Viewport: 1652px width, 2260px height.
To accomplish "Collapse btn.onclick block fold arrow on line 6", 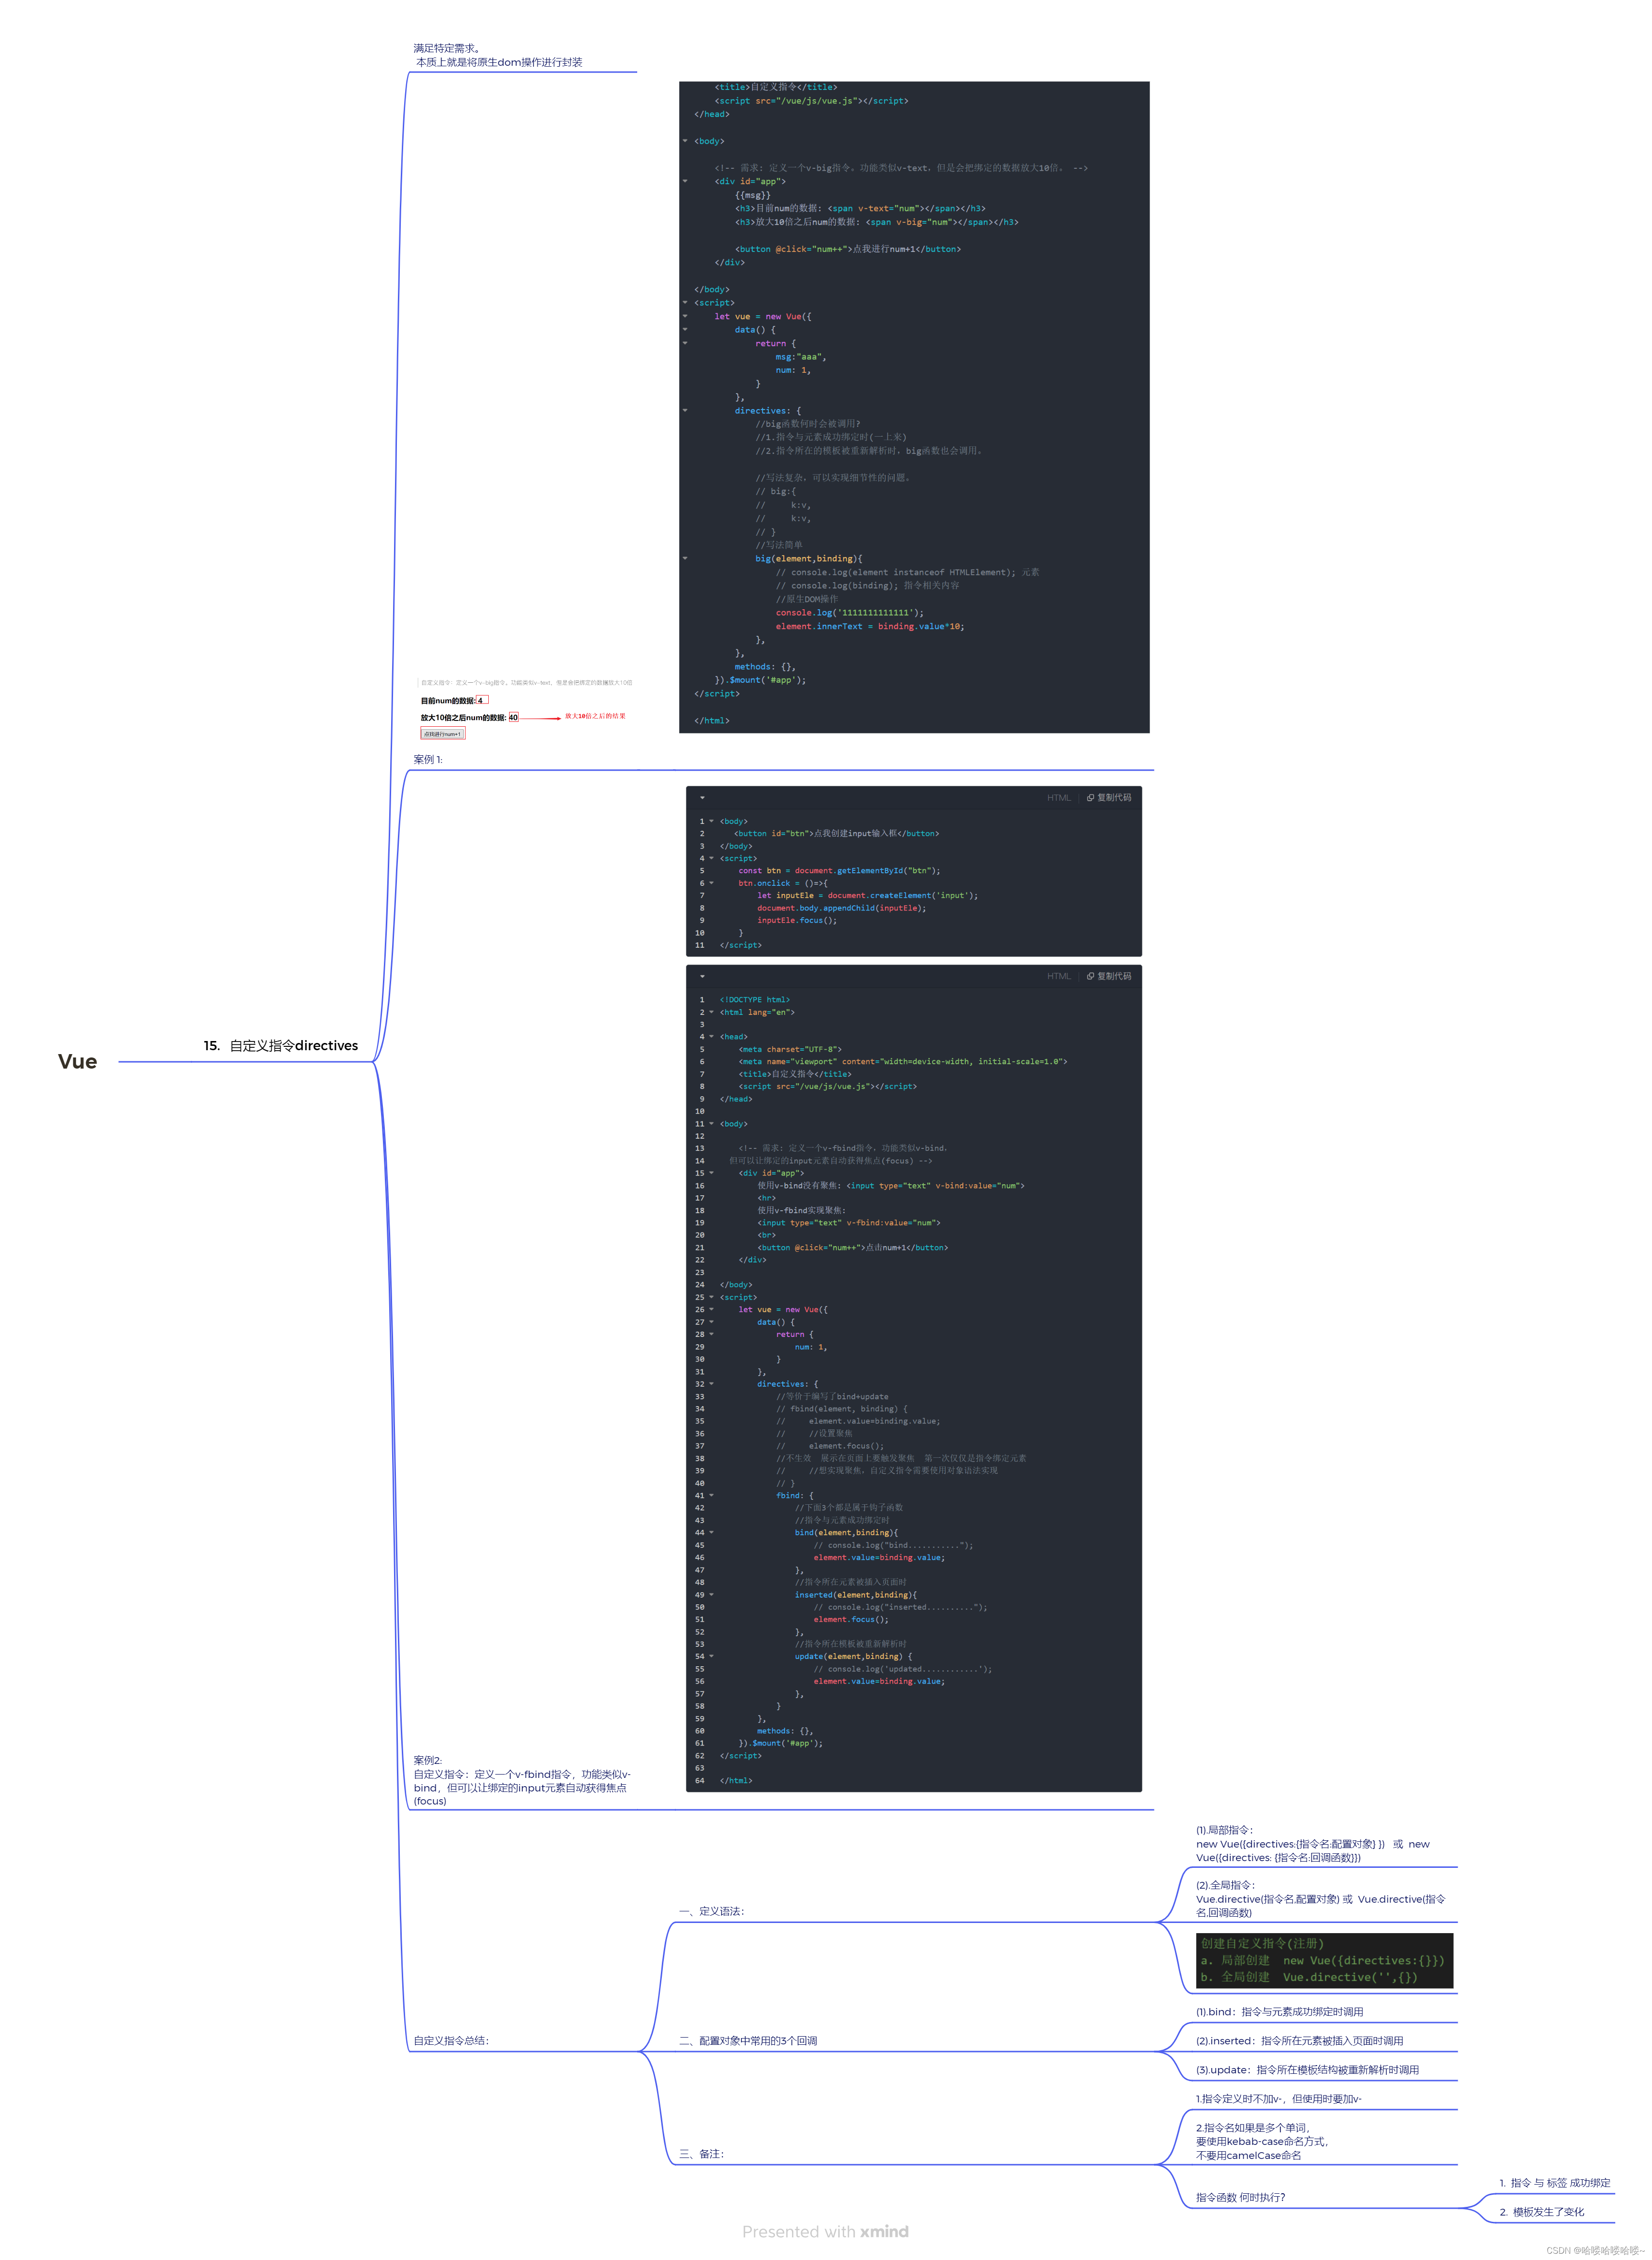I will [x=711, y=883].
